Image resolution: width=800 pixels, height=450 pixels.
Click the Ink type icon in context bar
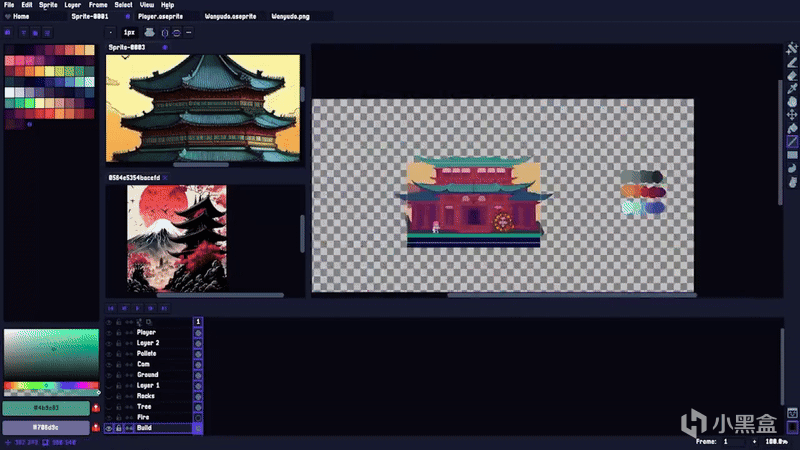[149, 33]
